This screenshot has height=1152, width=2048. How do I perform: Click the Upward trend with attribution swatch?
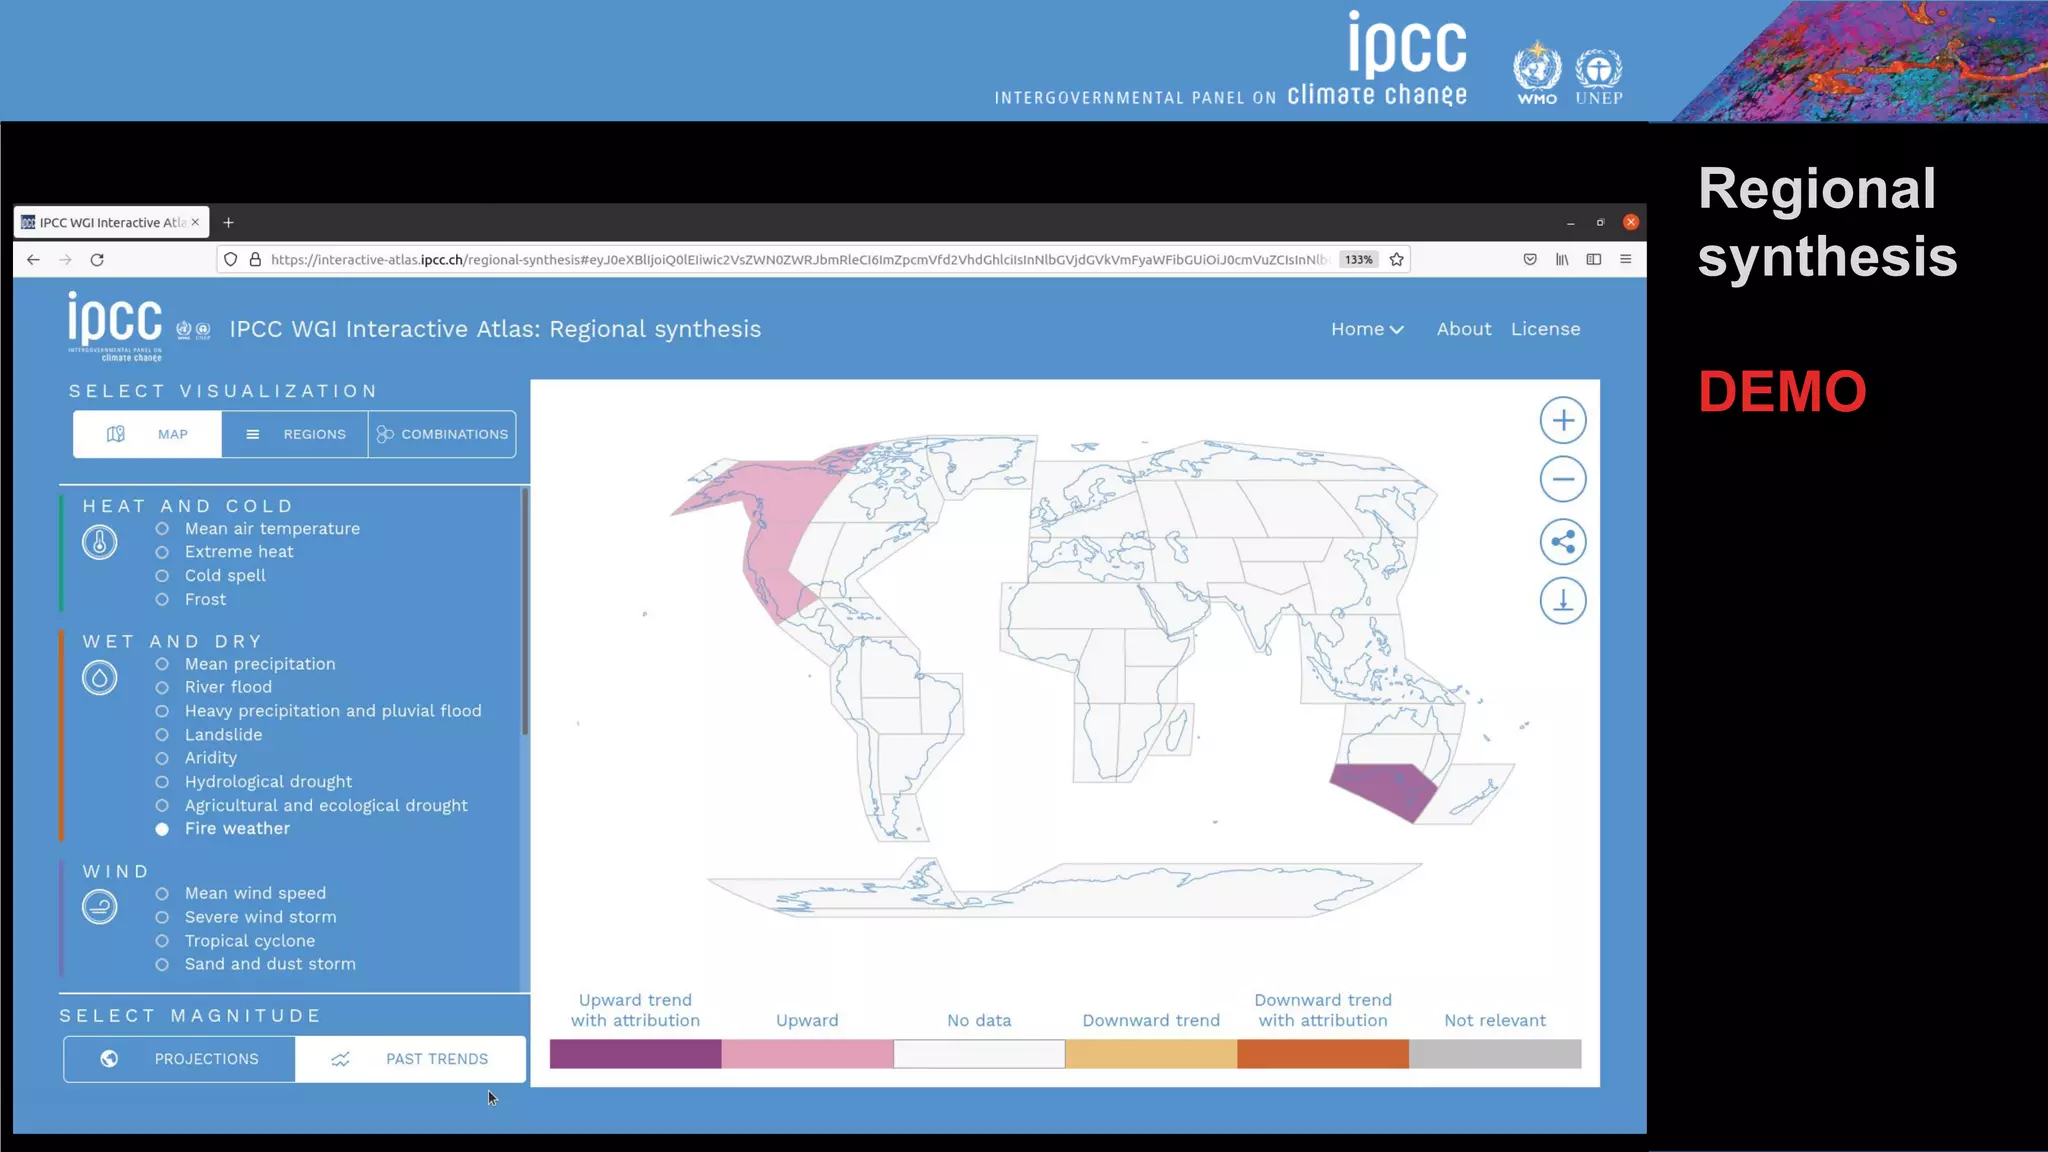(635, 1054)
